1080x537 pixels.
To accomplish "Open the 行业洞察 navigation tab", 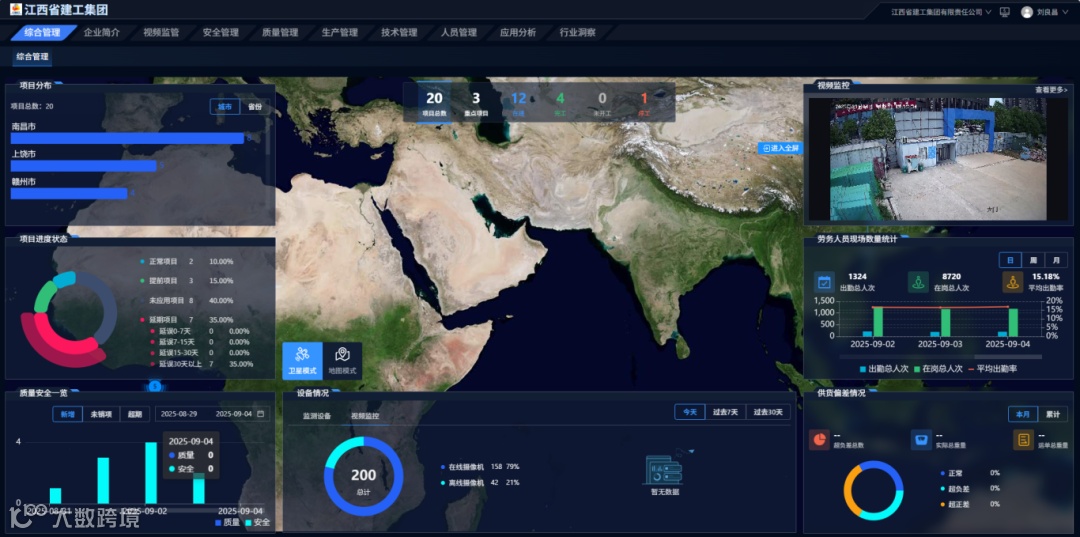I will 577,32.
